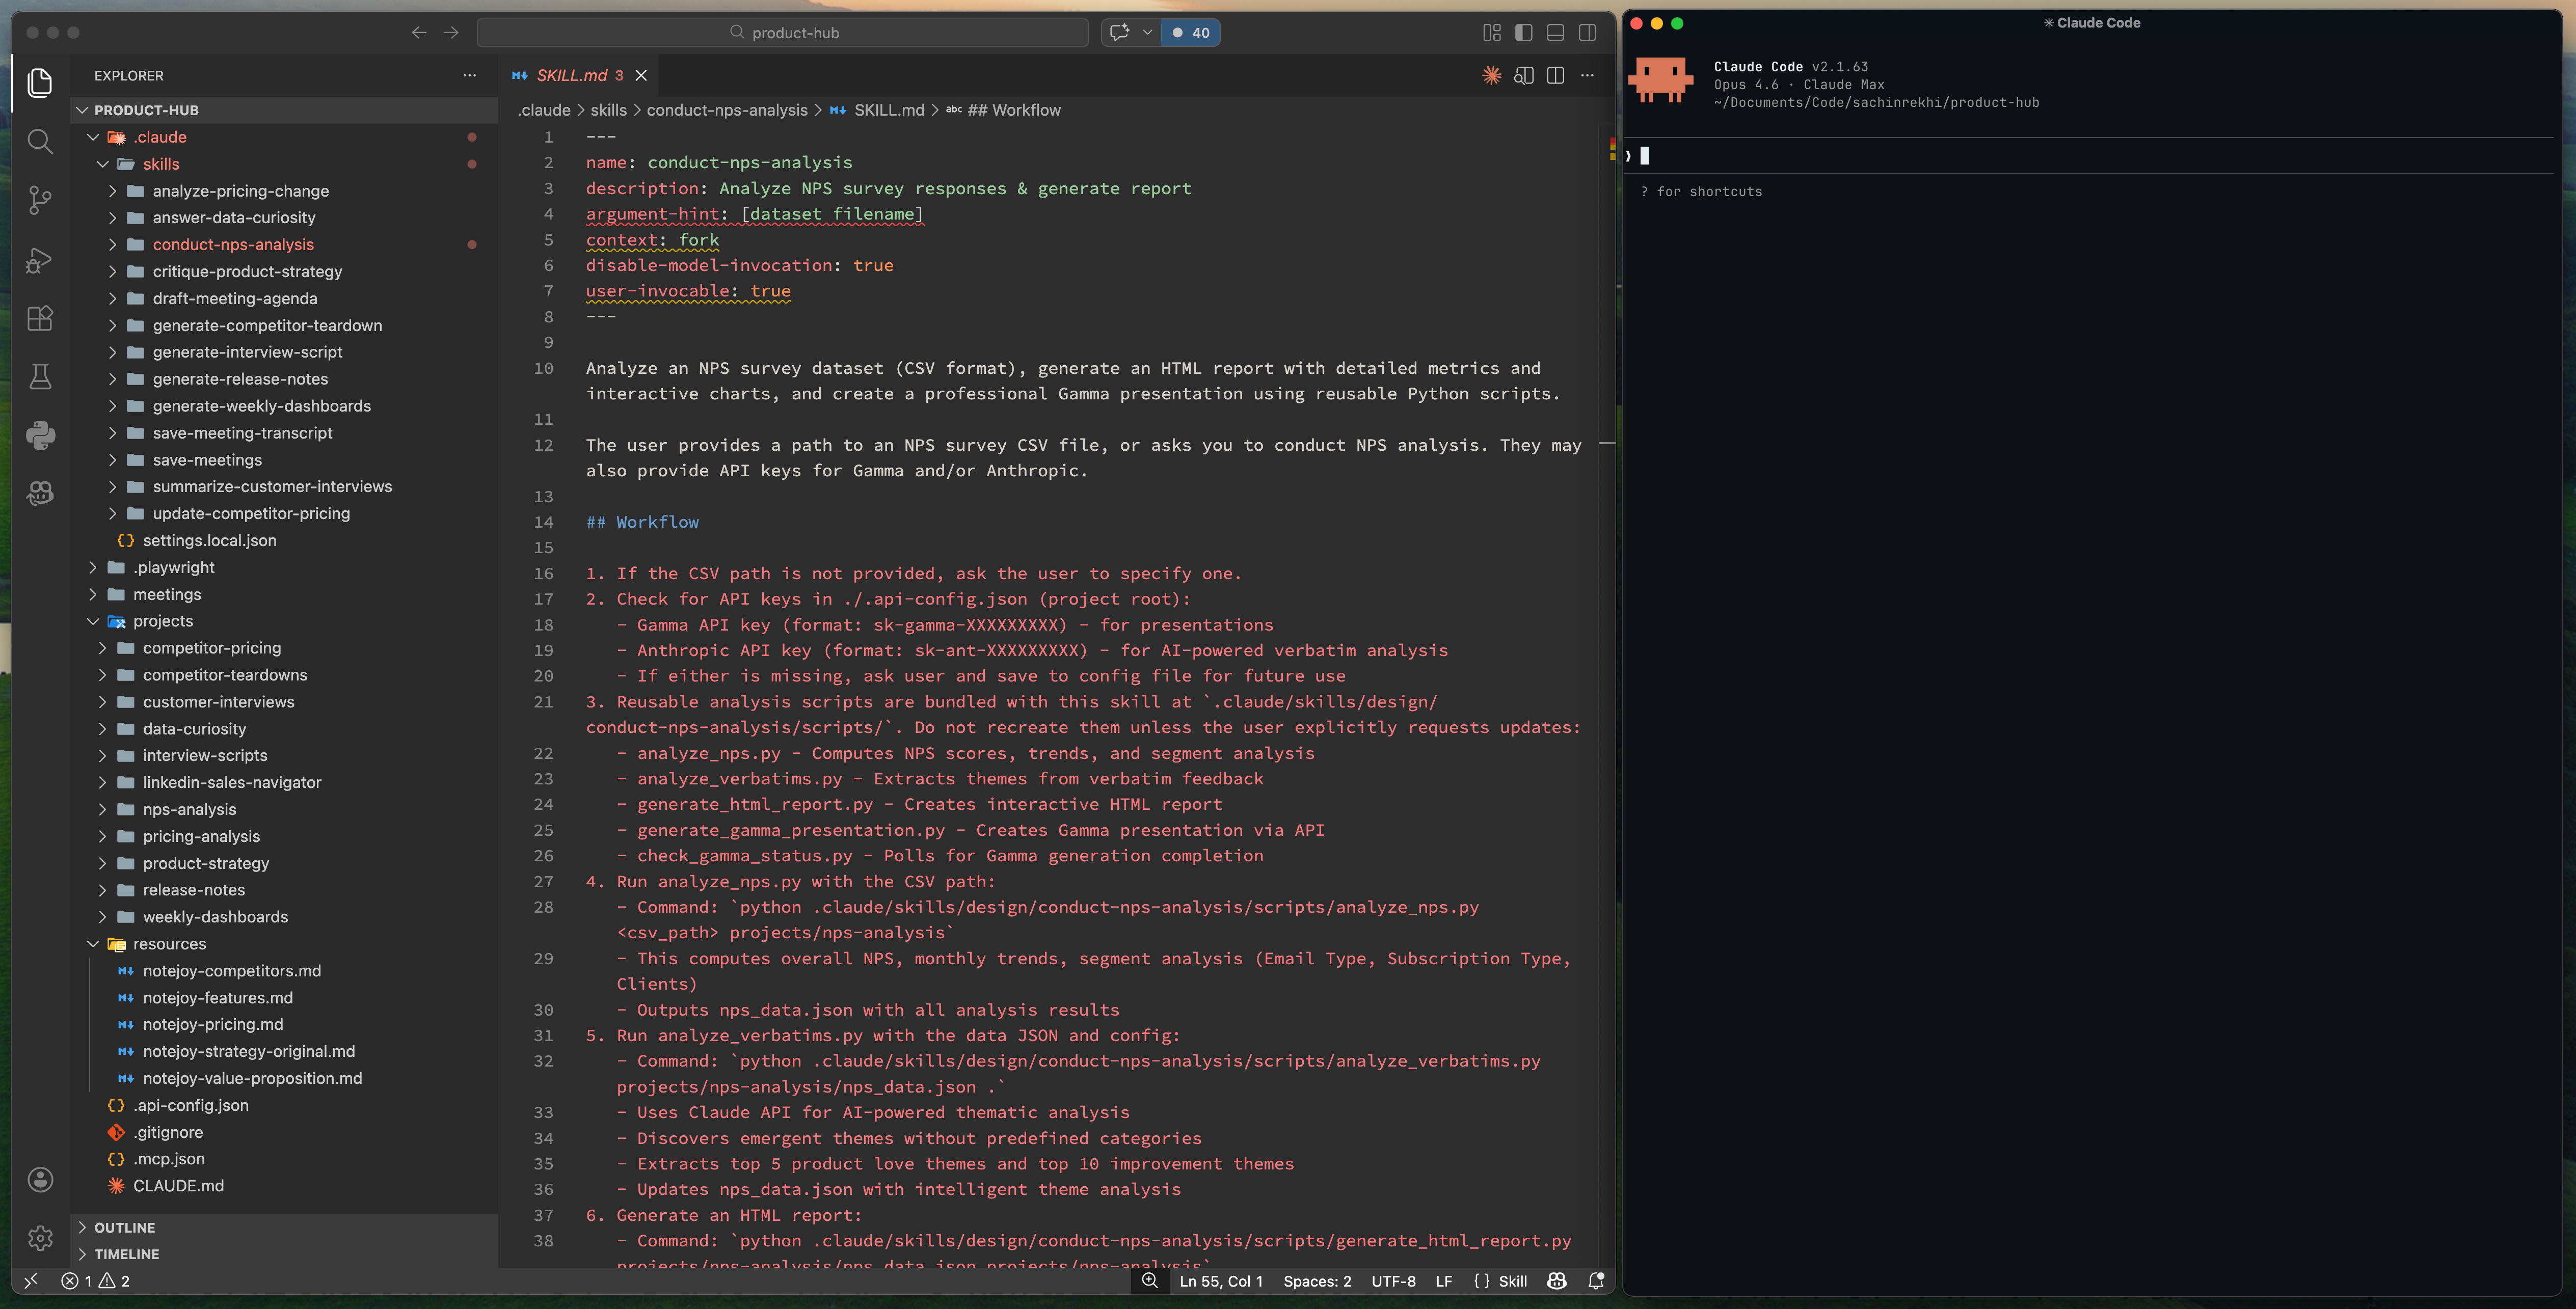Open the Source Control view
This screenshot has height=1309, width=2576.
(x=40, y=200)
